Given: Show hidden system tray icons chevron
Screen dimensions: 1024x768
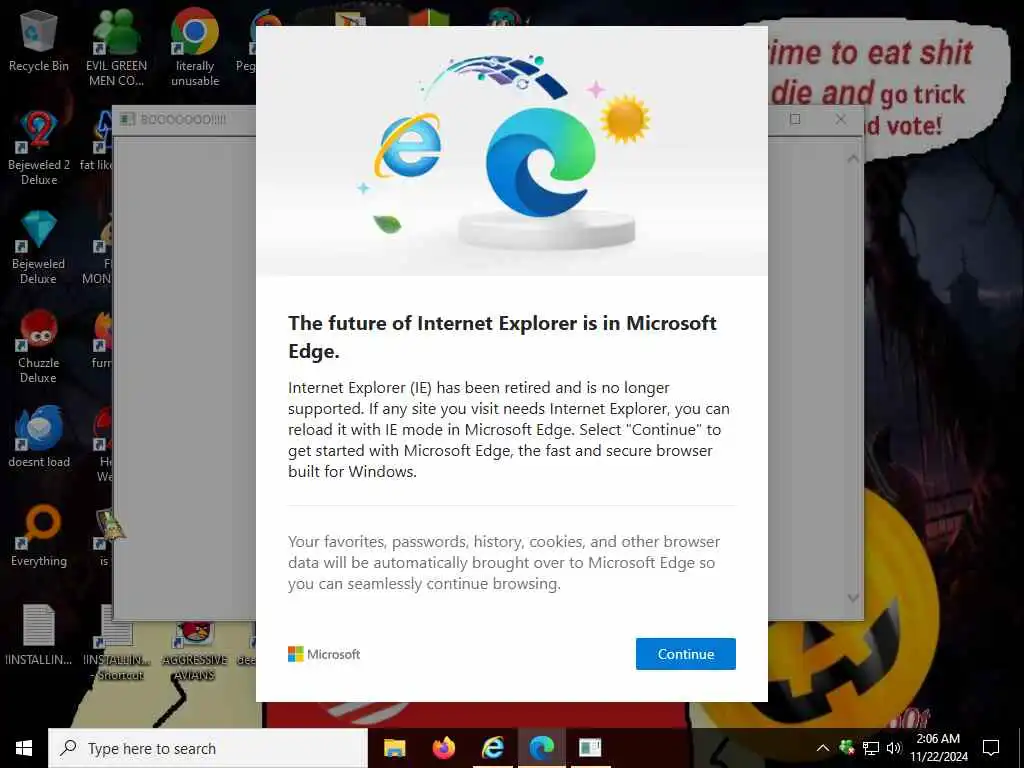Looking at the screenshot, I should pos(823,748).
